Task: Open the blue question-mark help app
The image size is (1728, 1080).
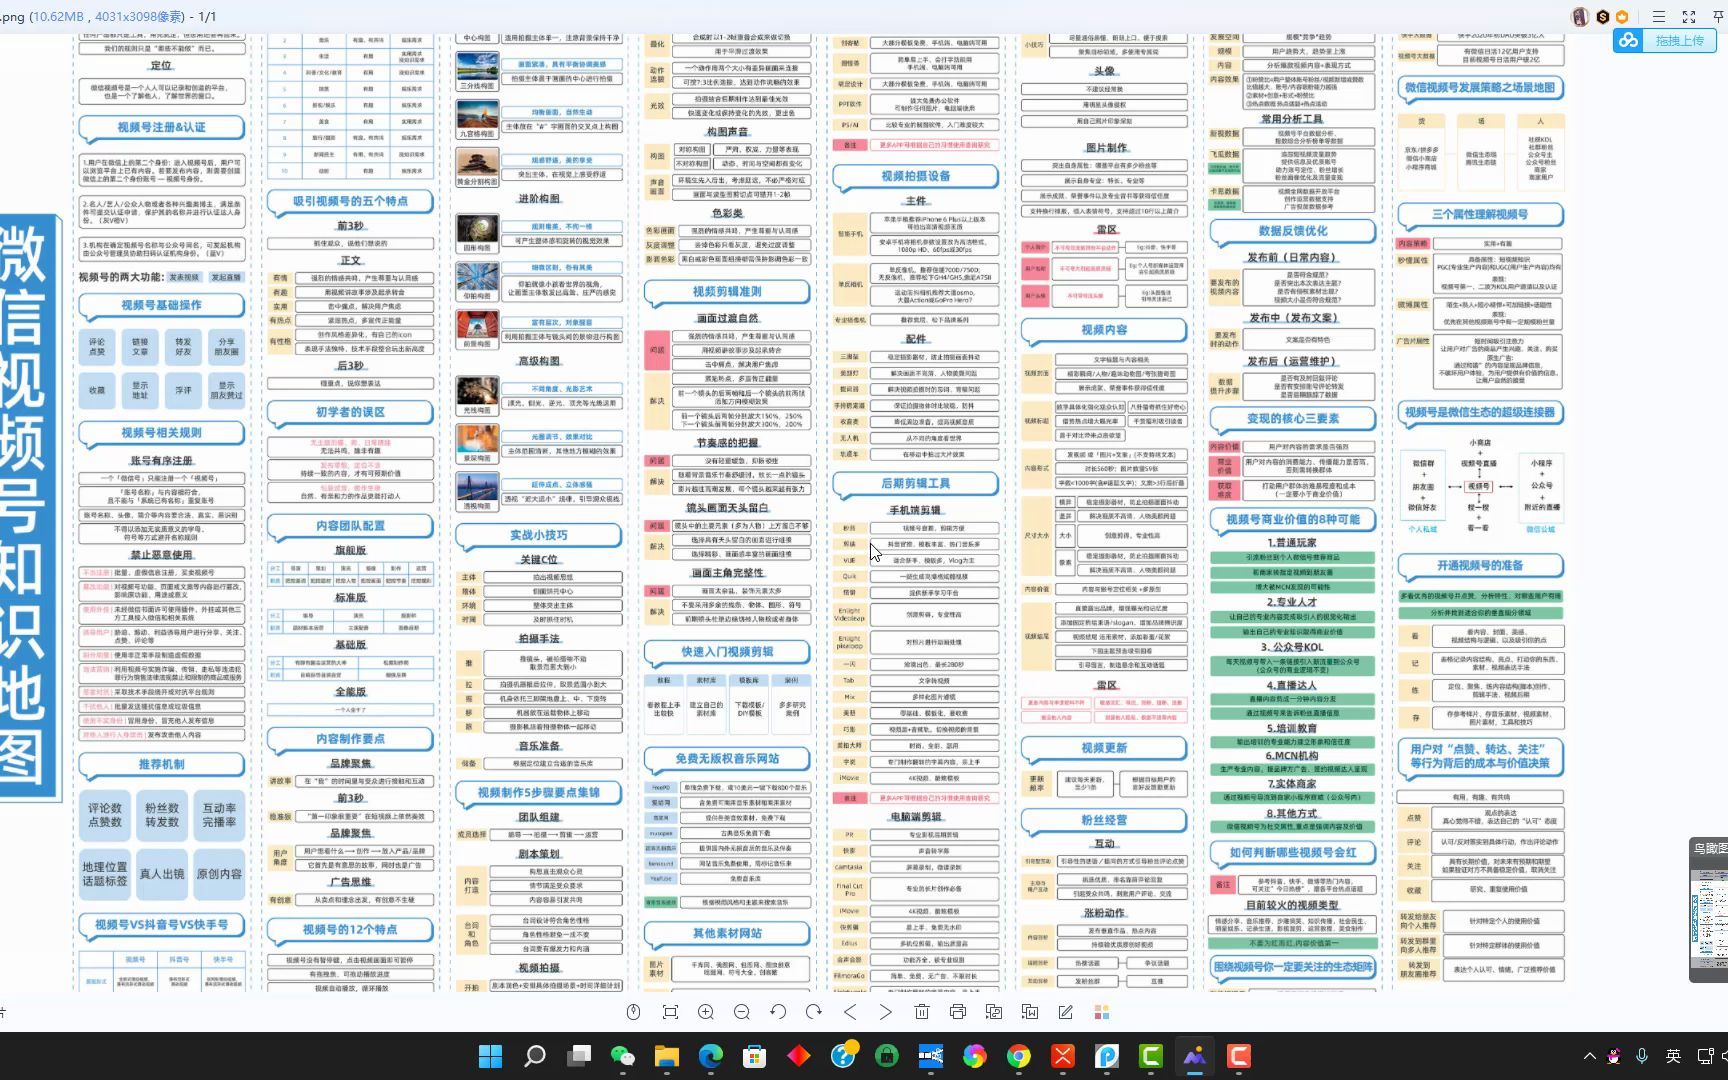Action: [x=843, y=1056]
